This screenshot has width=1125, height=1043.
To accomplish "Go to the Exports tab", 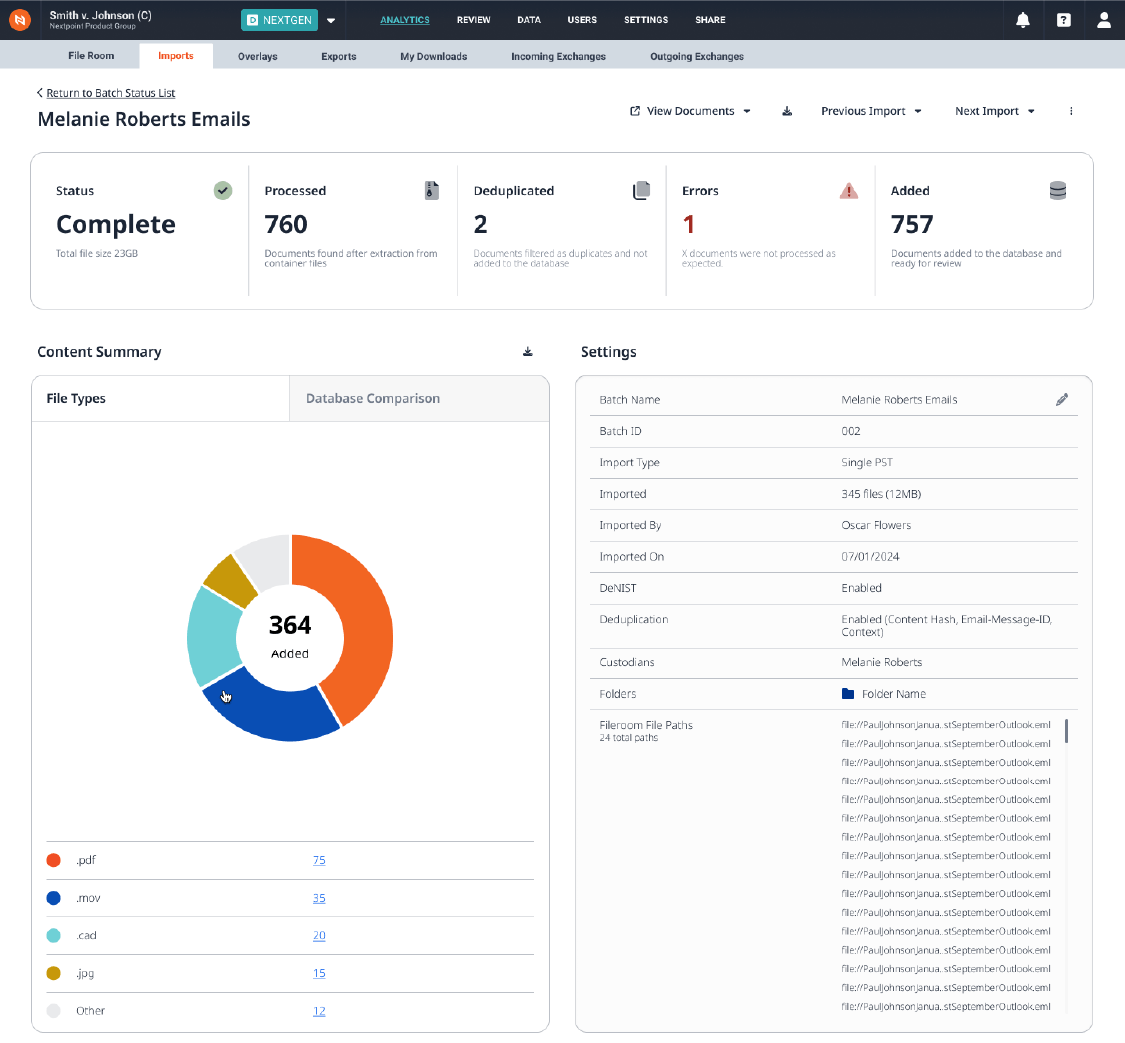I will click(339, 56).
